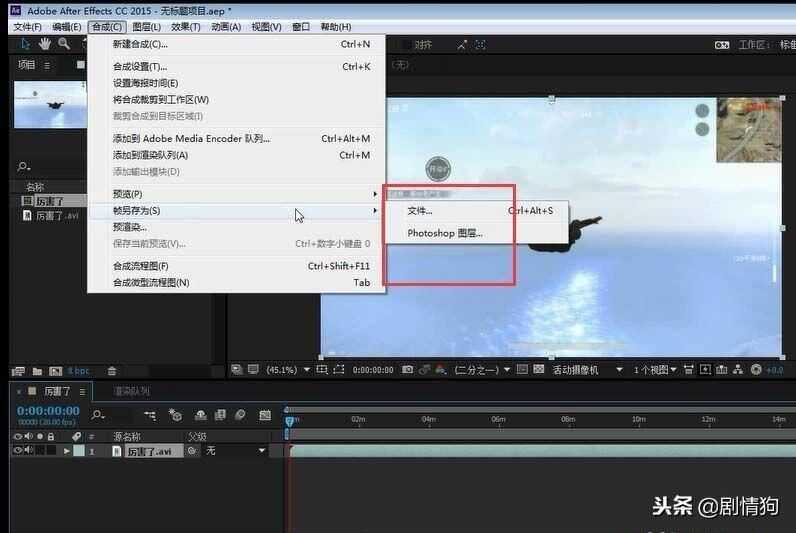Choose 合成流程图(F) menu item

[236, 266]
